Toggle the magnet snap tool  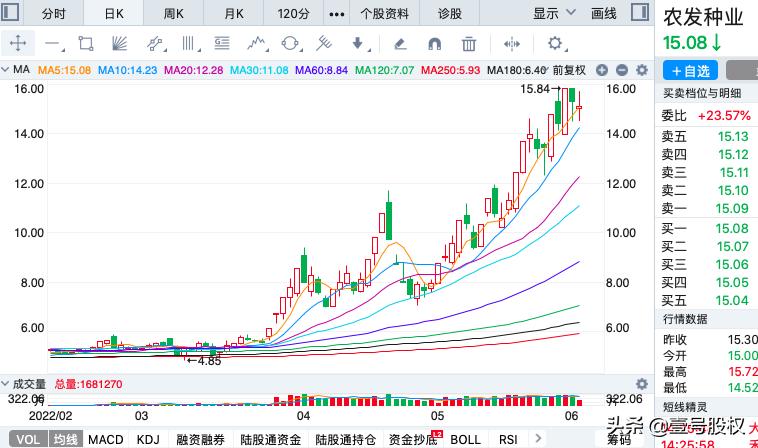tap(435, 44)
